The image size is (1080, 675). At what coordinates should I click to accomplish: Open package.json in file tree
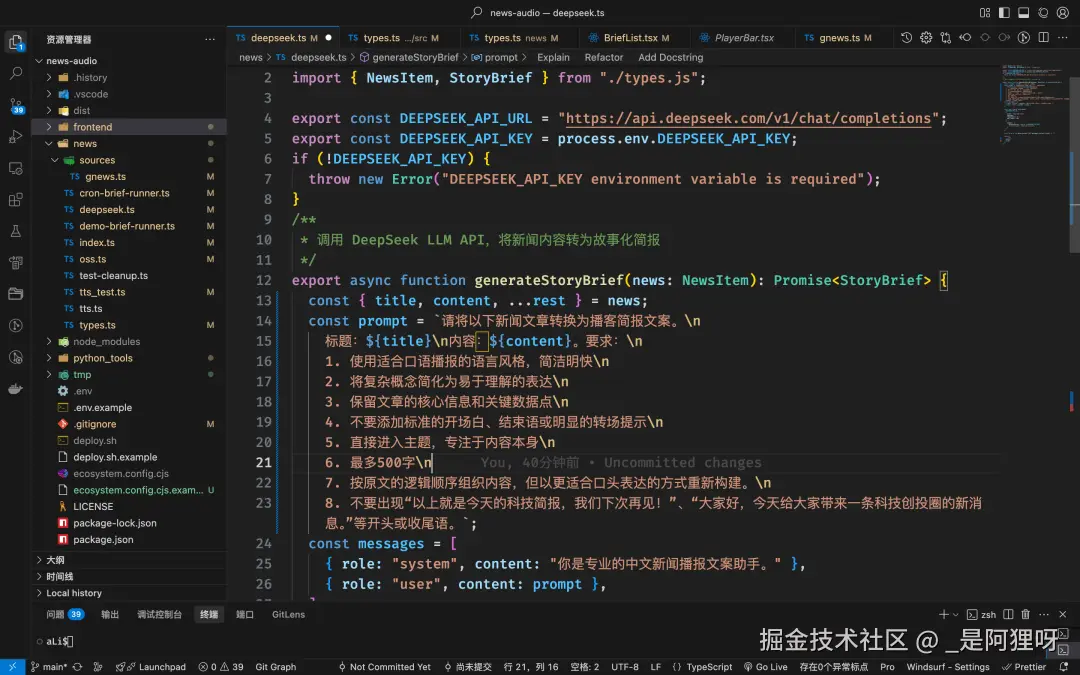tap(103, 539)
